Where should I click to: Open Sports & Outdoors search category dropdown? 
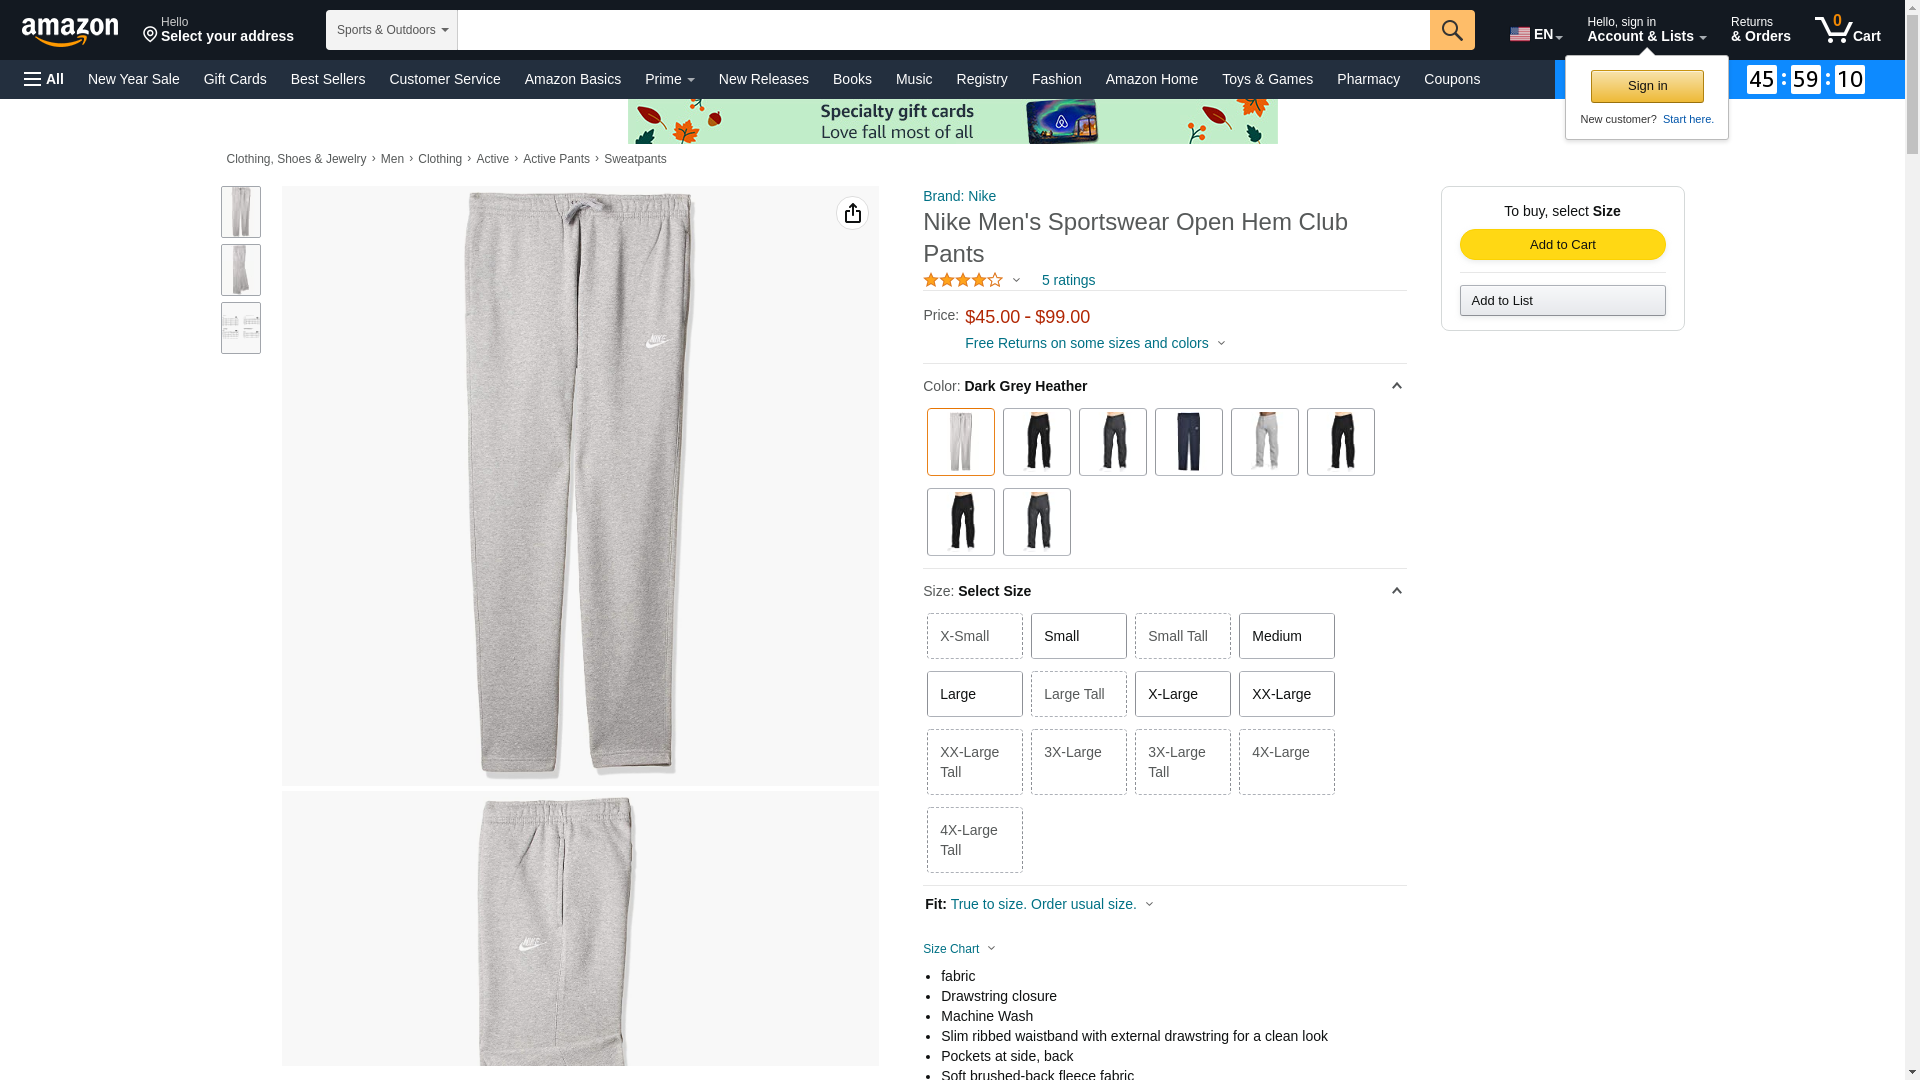tap(391, 30)
